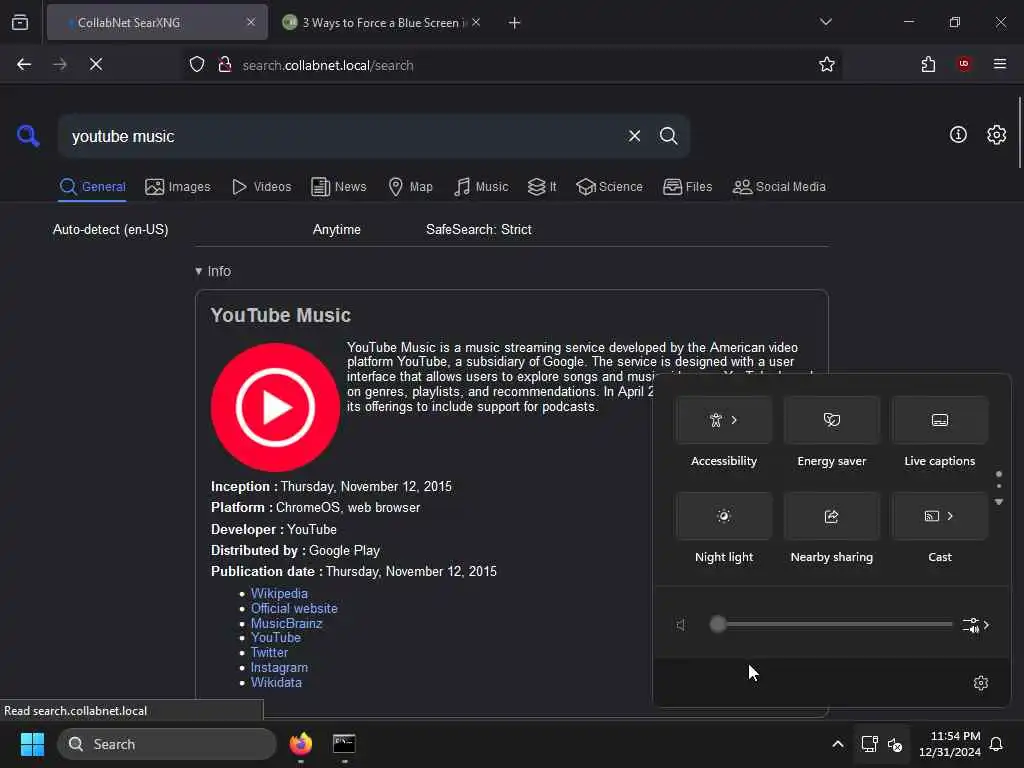
Task: Open the Anytime time range dropdown
Action: [336, 230]
